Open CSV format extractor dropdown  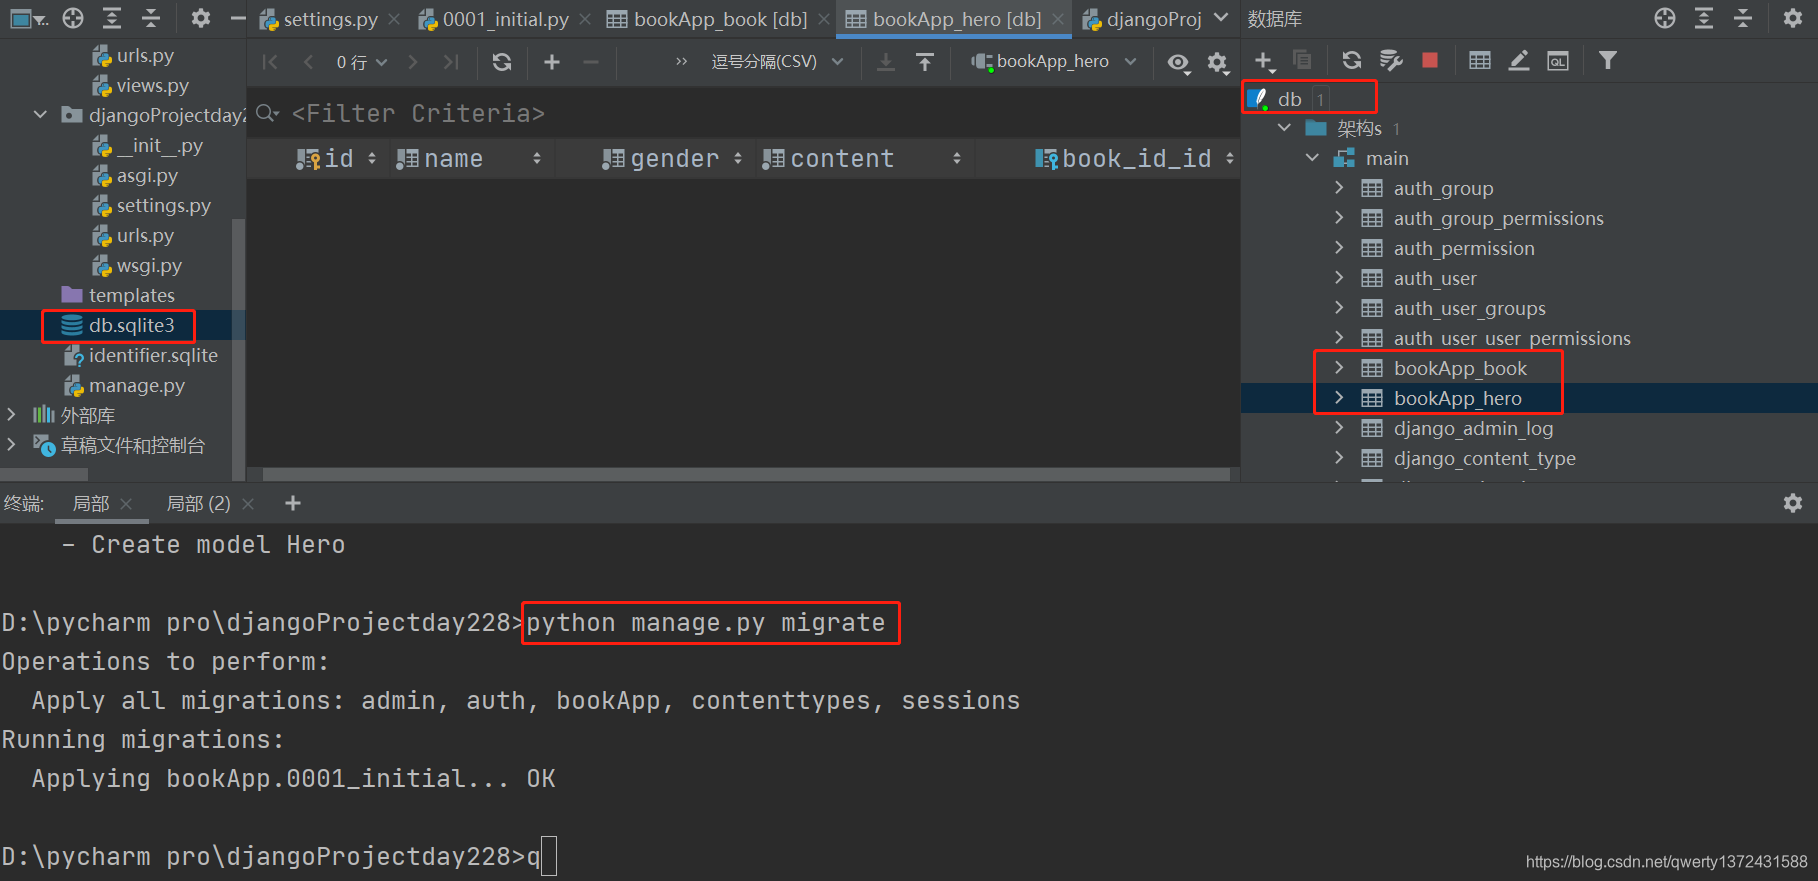(777, 62)
